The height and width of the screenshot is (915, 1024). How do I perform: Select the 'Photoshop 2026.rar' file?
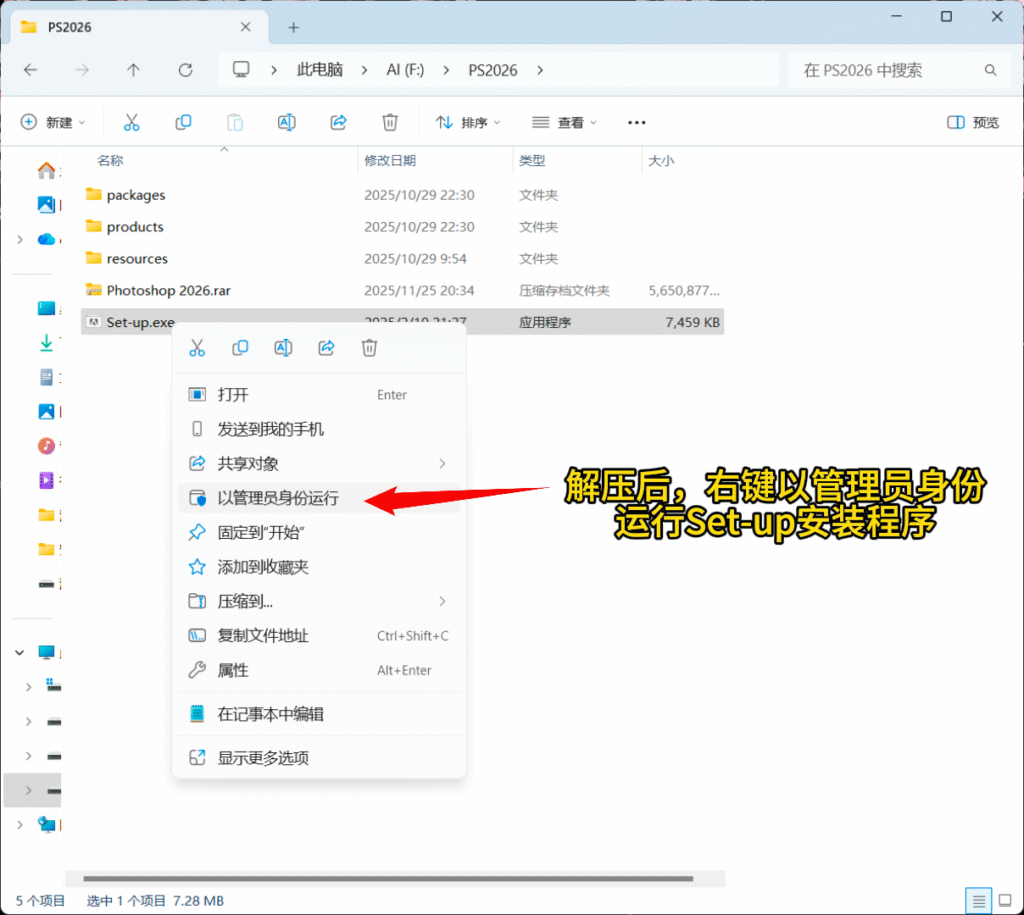[x=168, y=290]
